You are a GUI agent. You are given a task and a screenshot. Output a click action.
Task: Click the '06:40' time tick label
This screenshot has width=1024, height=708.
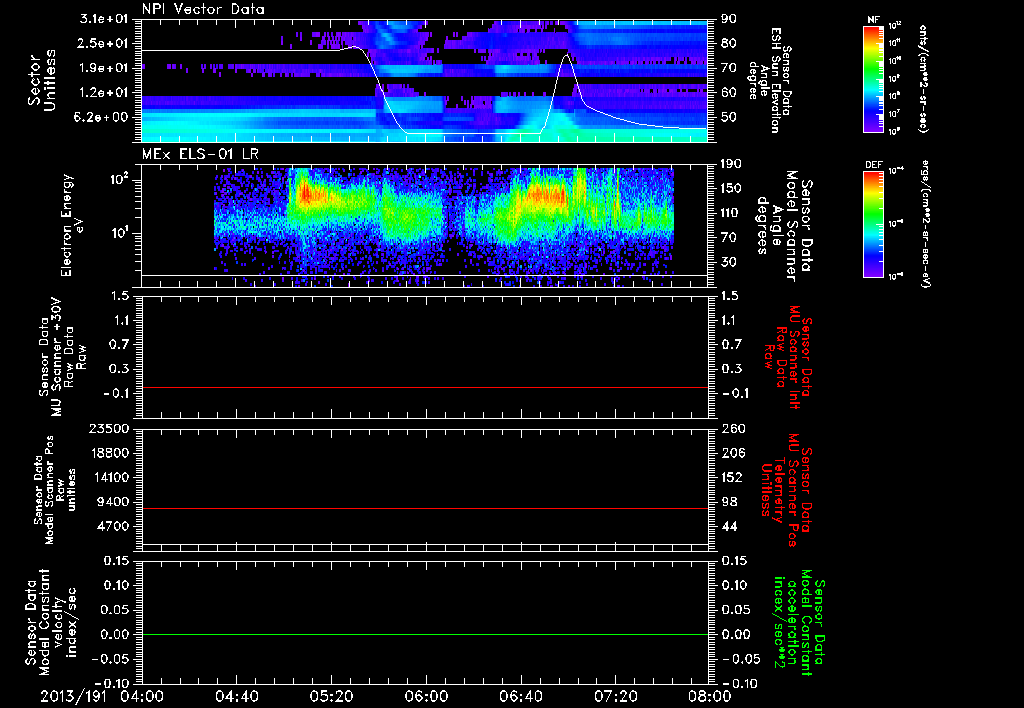point(520,696)
